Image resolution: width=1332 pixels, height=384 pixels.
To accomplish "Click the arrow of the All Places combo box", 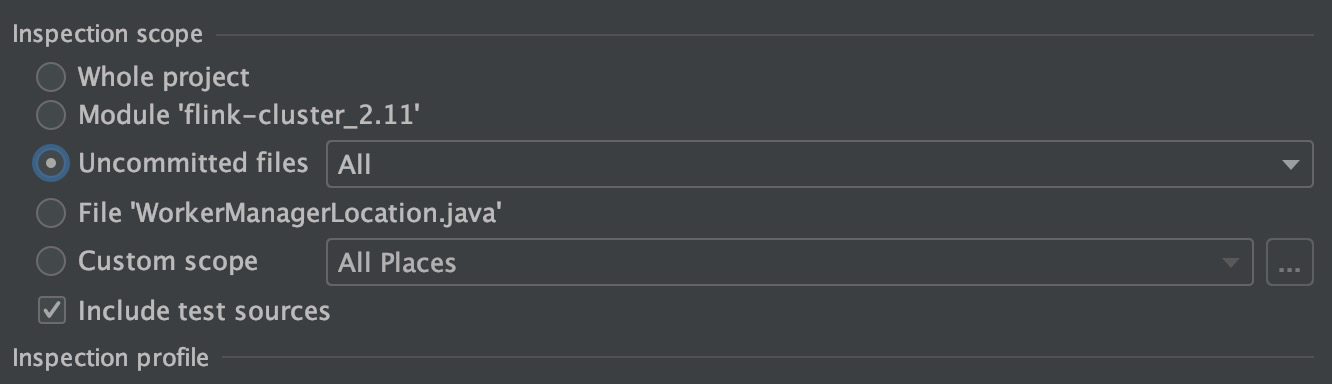I will (1230, 264).
